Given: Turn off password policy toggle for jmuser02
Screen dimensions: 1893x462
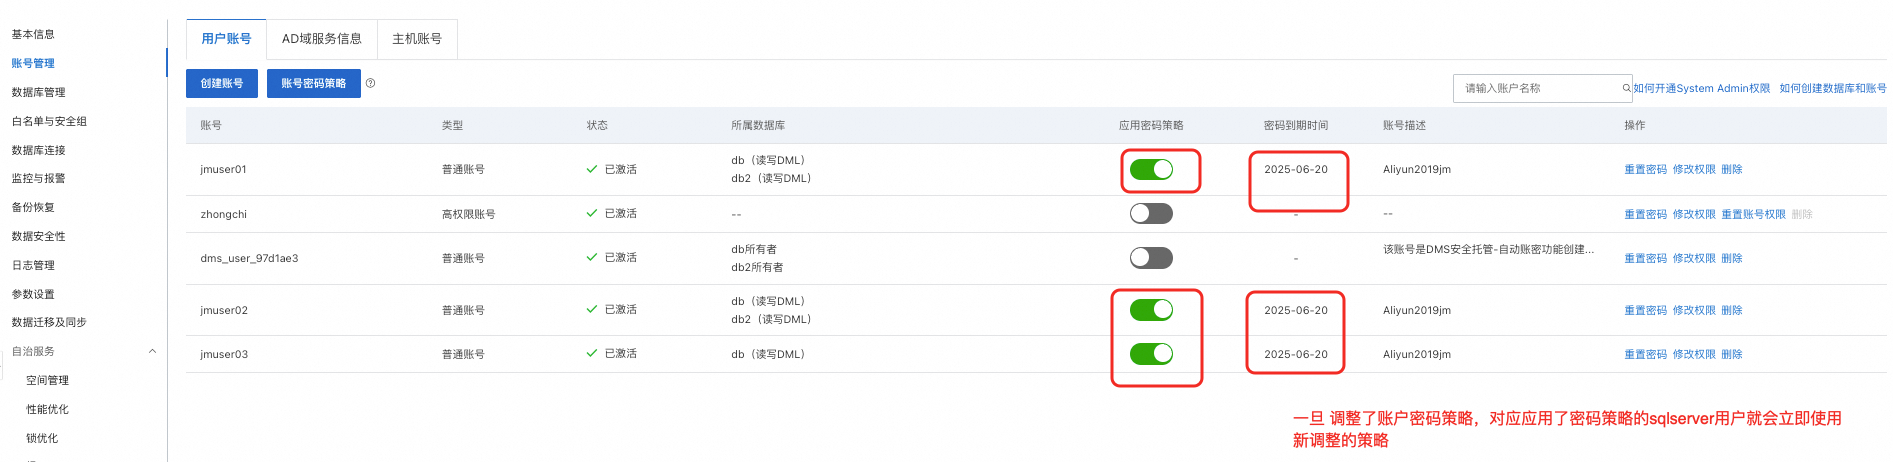Looking at the screenshot, I should point(1151,310).
